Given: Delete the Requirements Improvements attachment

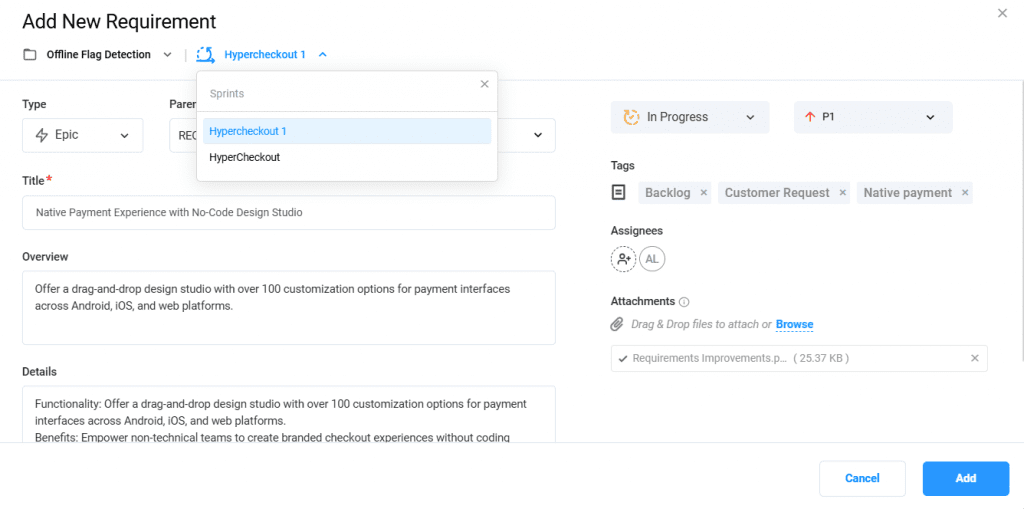Looking at the screenshot, I should pyautogui.click(x=975, y=358).
